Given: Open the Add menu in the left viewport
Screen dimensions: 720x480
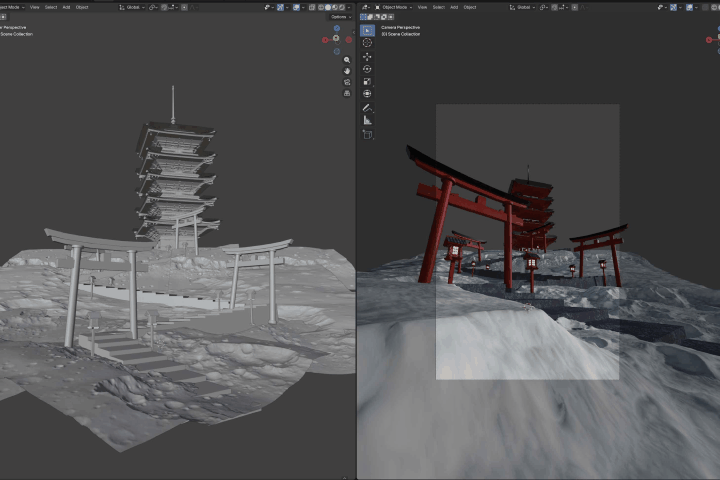Looking at the screenshot, I should 66,7.
